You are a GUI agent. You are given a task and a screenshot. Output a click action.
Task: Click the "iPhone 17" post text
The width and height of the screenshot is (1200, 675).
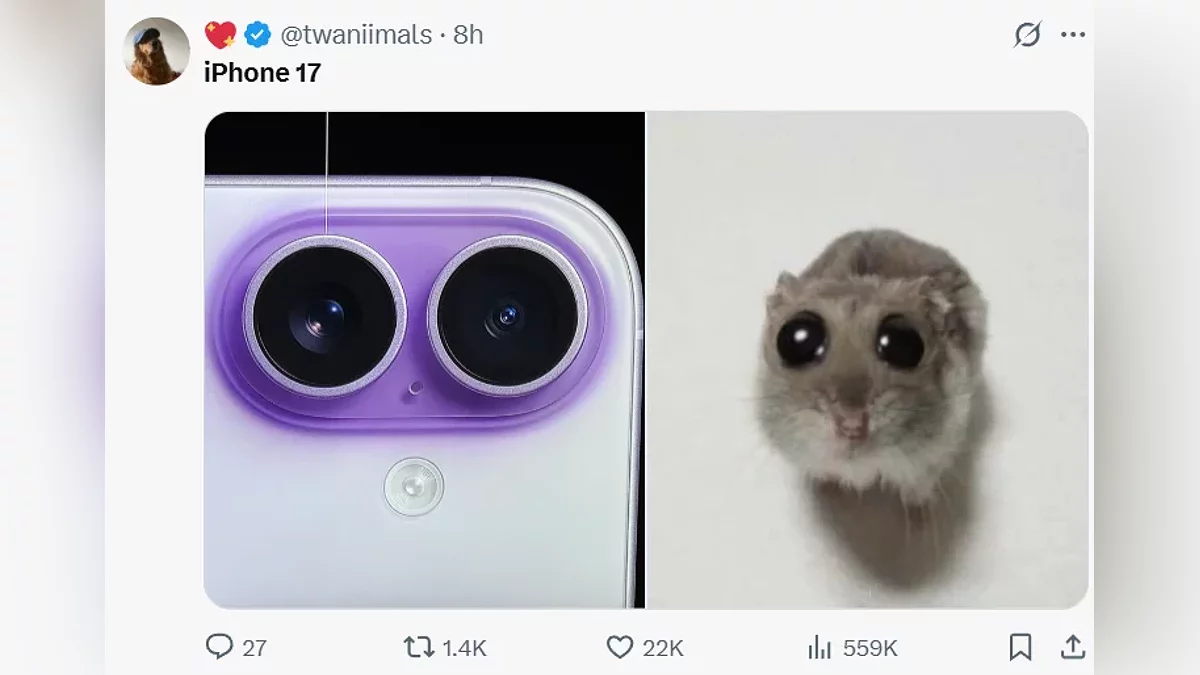click(262, 72)
